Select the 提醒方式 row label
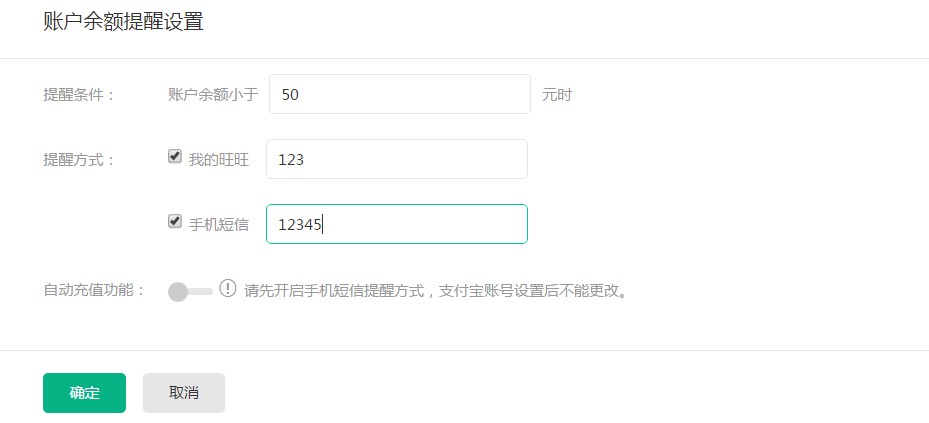This screenshot has width=929, height=423. tap(79, 160)
